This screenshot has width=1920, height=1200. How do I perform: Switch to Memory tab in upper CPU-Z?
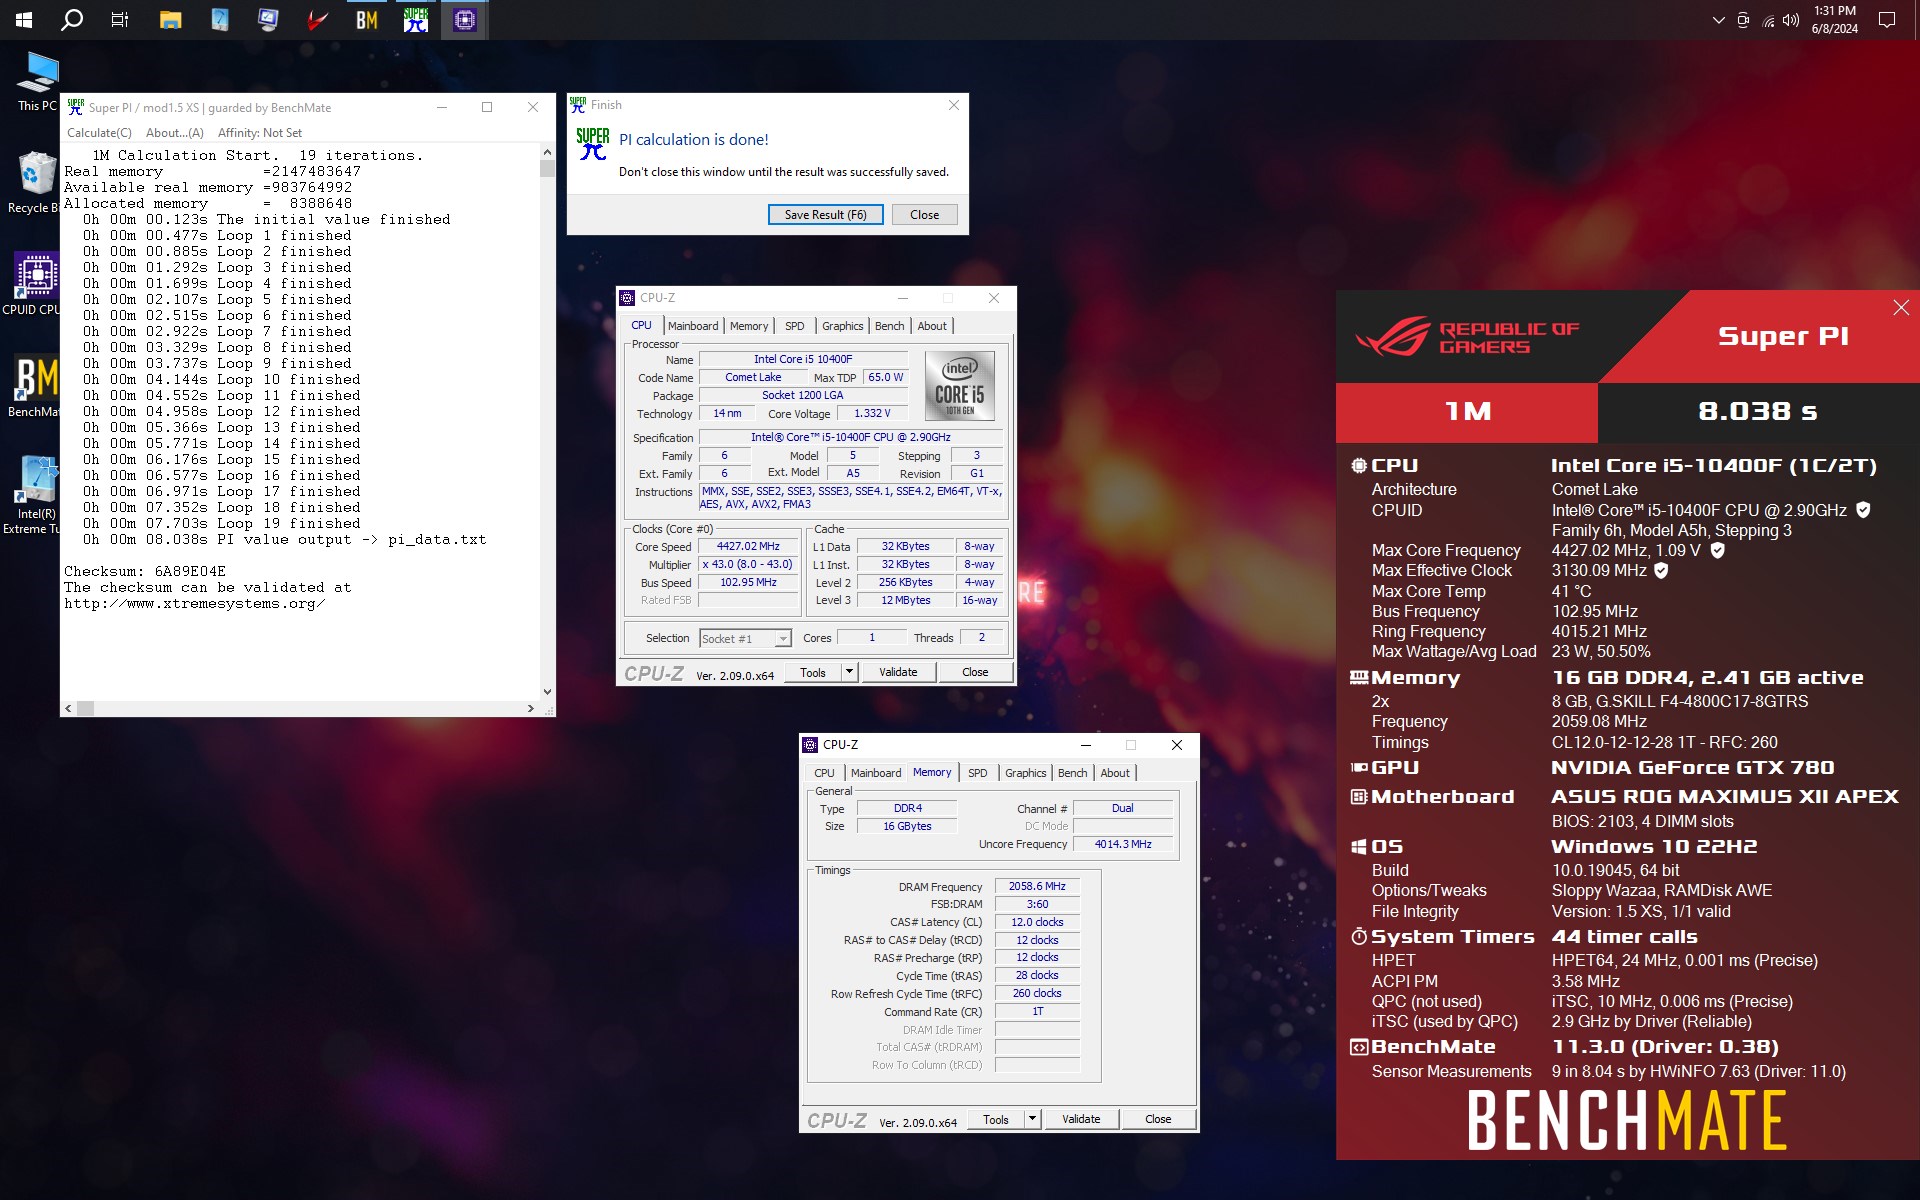pos(749,326)
